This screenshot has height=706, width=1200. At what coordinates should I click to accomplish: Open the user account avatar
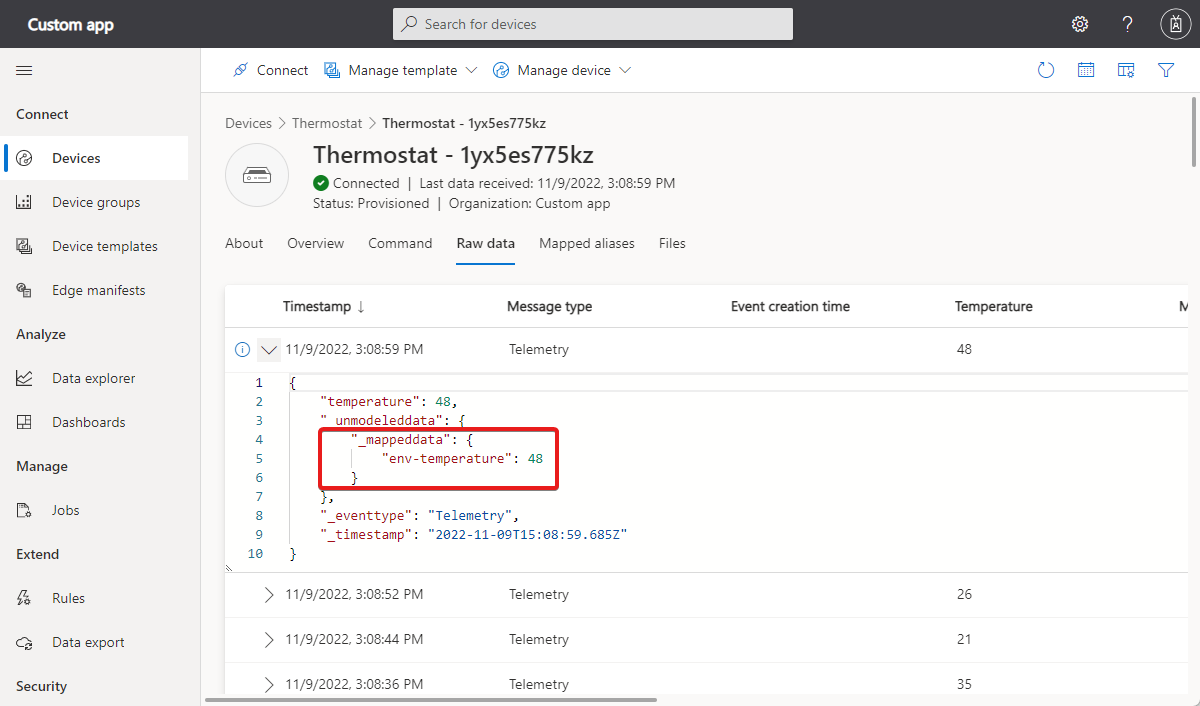pyautogui.click(x=1175, y=24)
